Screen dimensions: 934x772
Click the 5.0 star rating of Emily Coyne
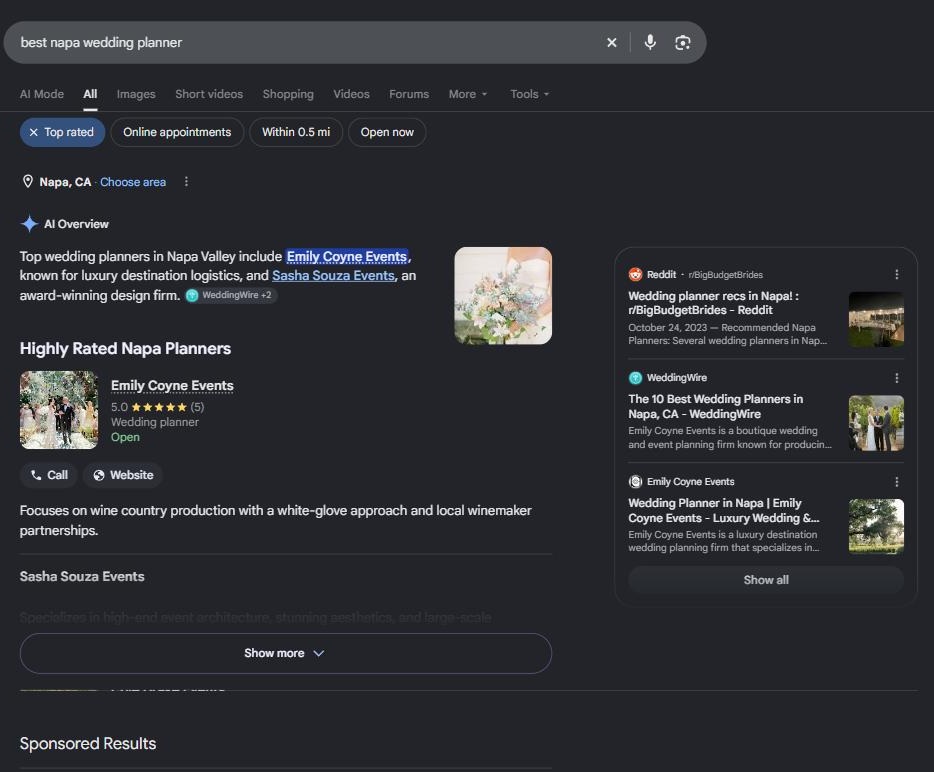click(157, 407)
